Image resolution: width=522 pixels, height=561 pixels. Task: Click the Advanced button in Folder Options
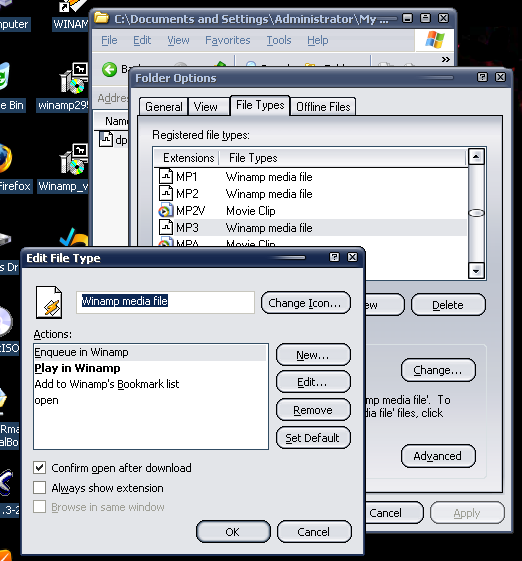pyautogui.click(x=438, y=456)
